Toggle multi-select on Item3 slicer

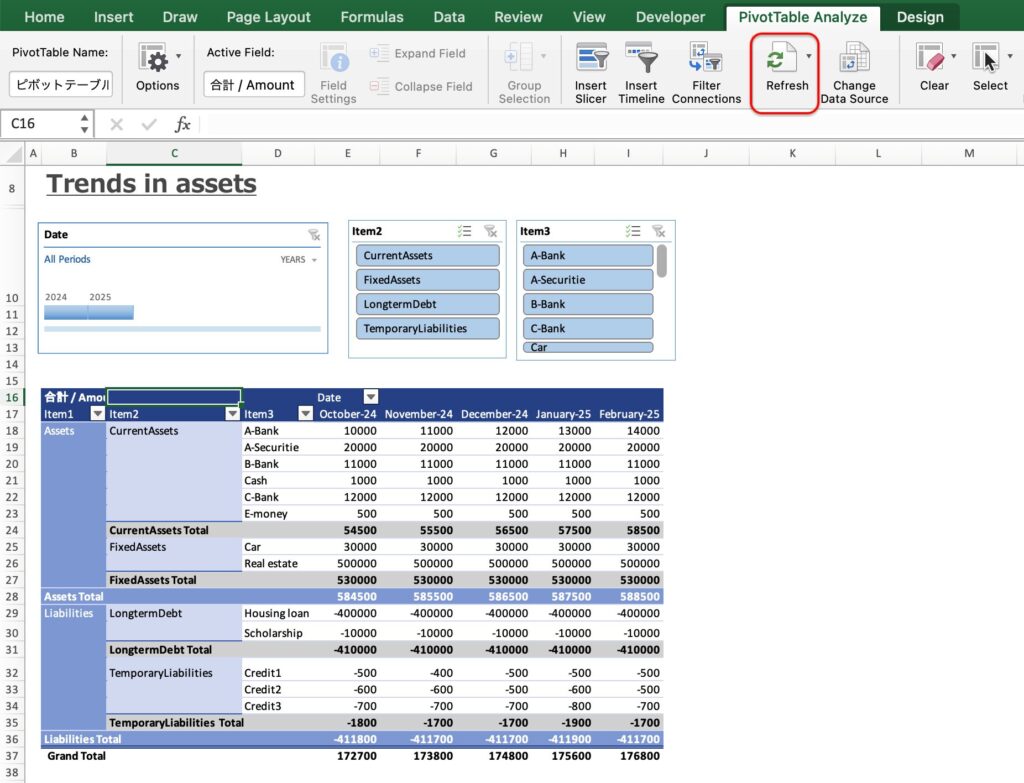coord(632,231)
